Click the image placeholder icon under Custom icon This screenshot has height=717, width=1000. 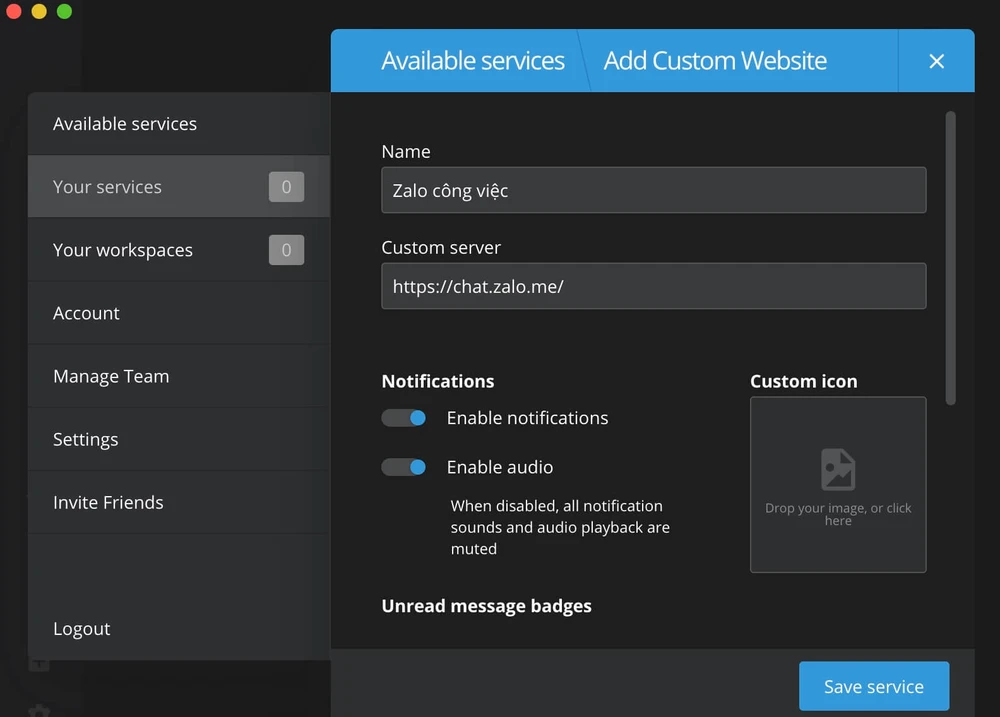(838, 469)
